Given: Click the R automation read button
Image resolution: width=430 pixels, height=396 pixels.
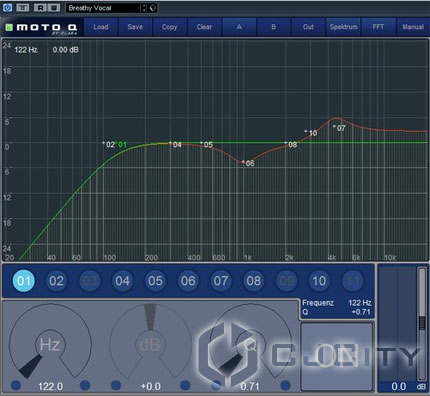Looking at the screenshot, I should [x=40, y=8].
